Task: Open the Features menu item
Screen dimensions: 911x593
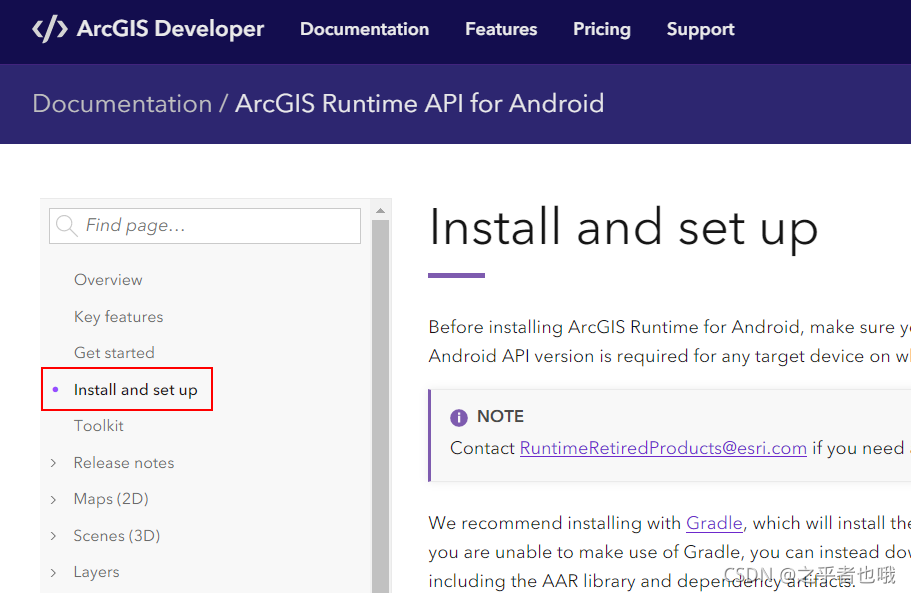Action: coord(501,29)
